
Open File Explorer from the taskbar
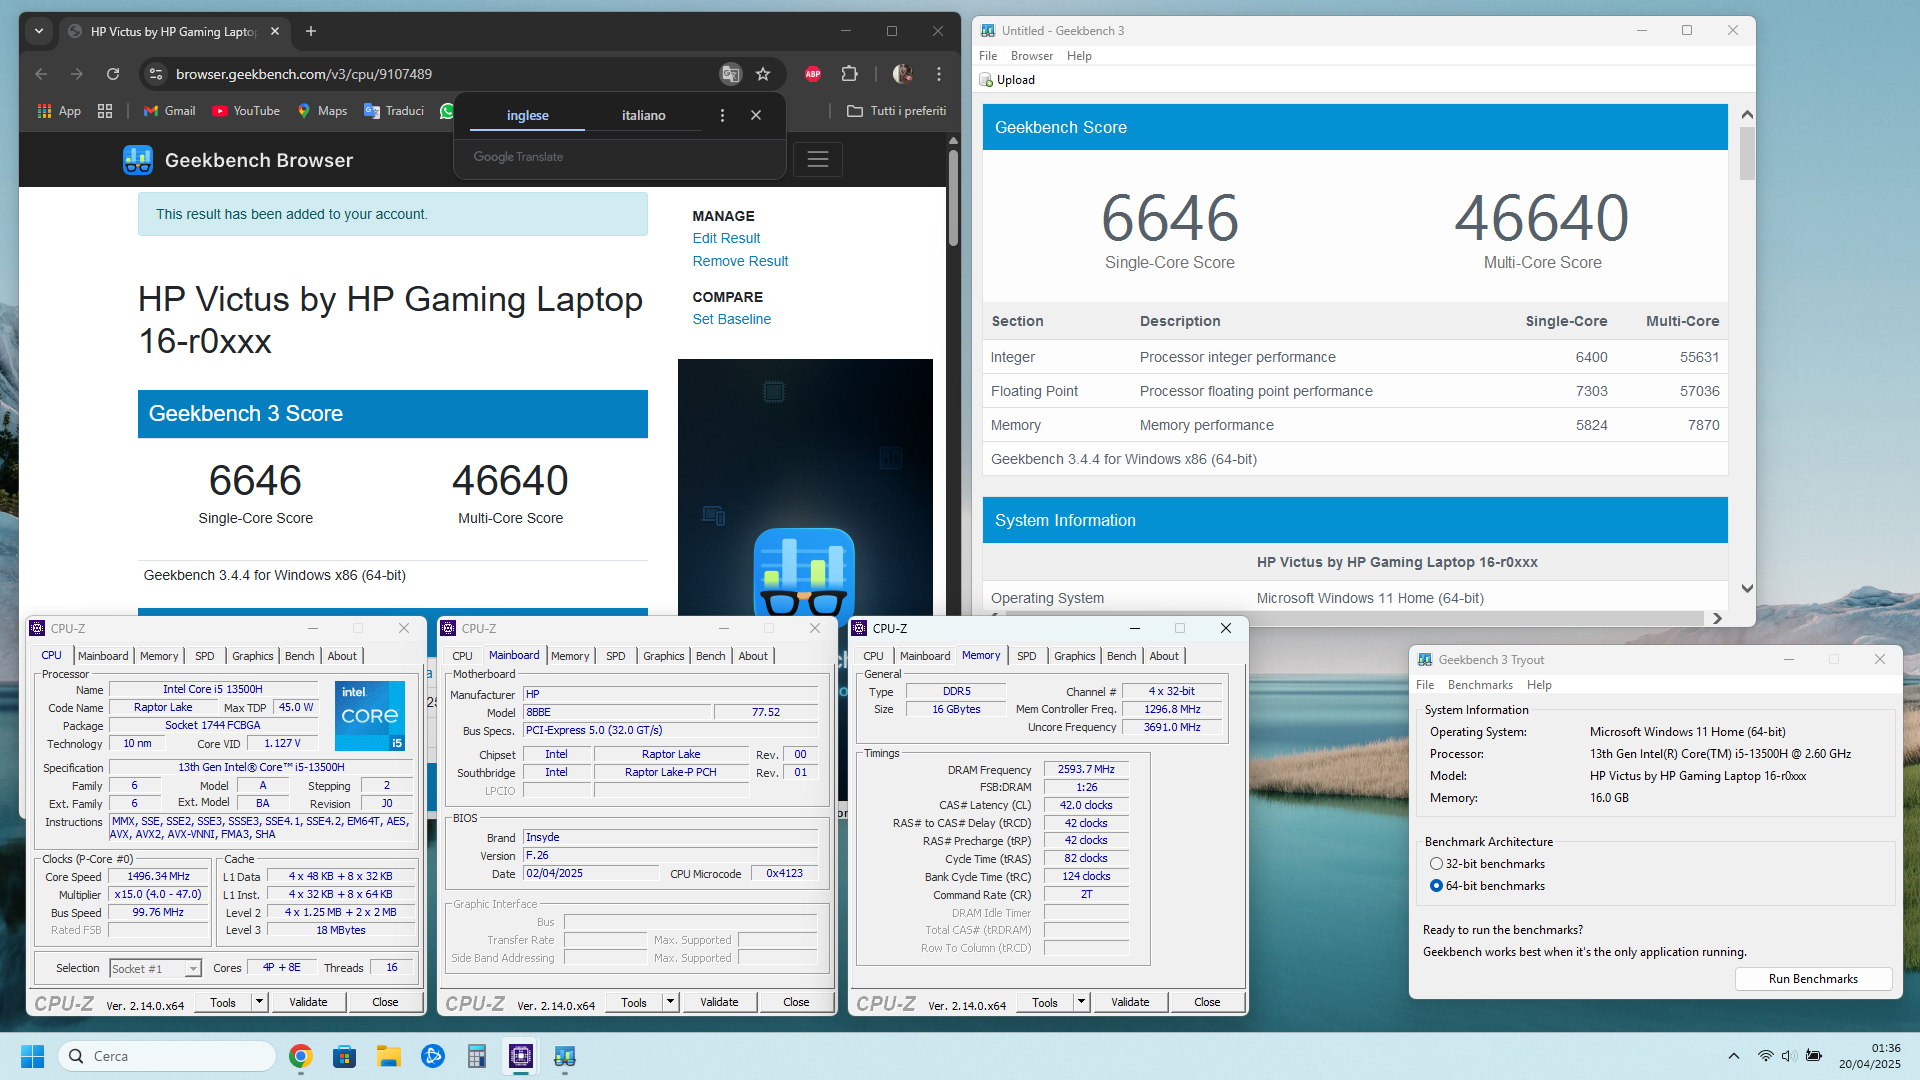pyautogui.click(x=388, y=1056)
